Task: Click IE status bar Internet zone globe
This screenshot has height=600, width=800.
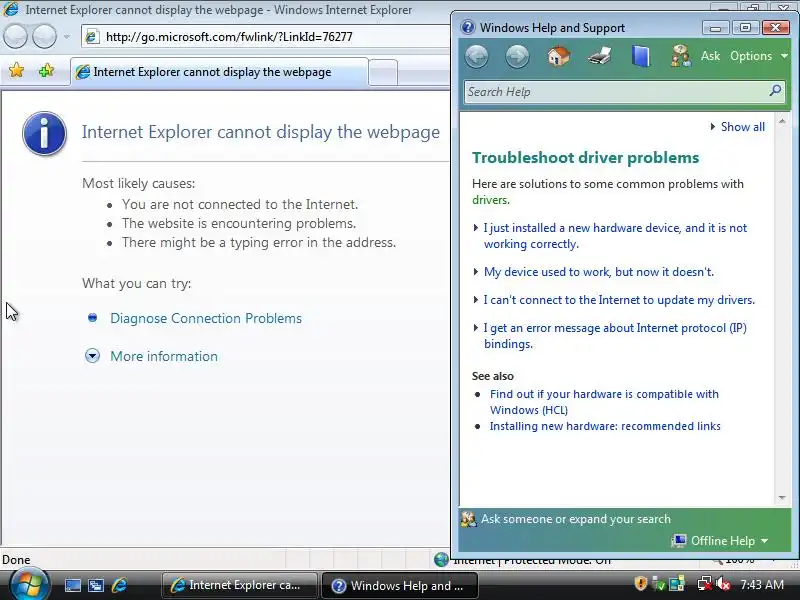Action: point(441,560)
